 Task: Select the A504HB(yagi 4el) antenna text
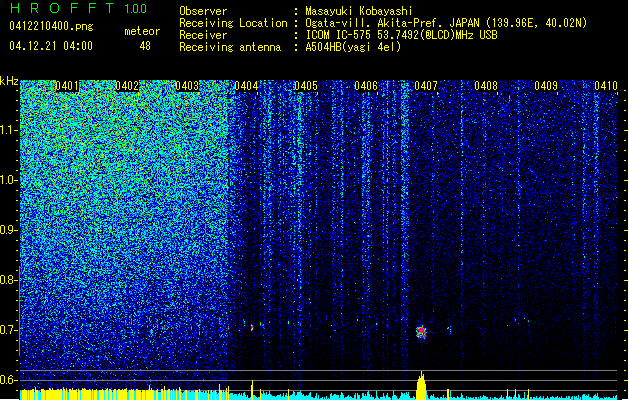353,47
